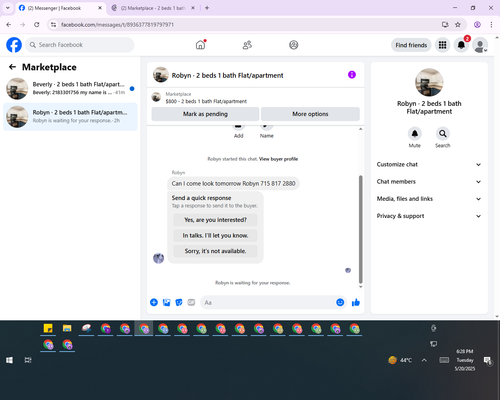Go back from Marketplace with arrow
Screen dimensions: 500x400
[x=12, y=67]
